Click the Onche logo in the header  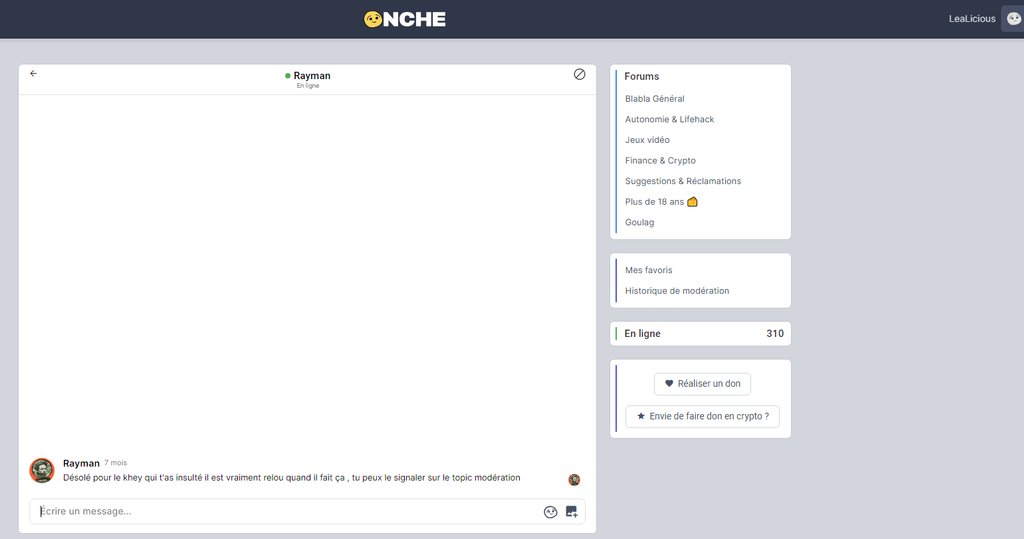pyautogui.click(x=405, y=19)
